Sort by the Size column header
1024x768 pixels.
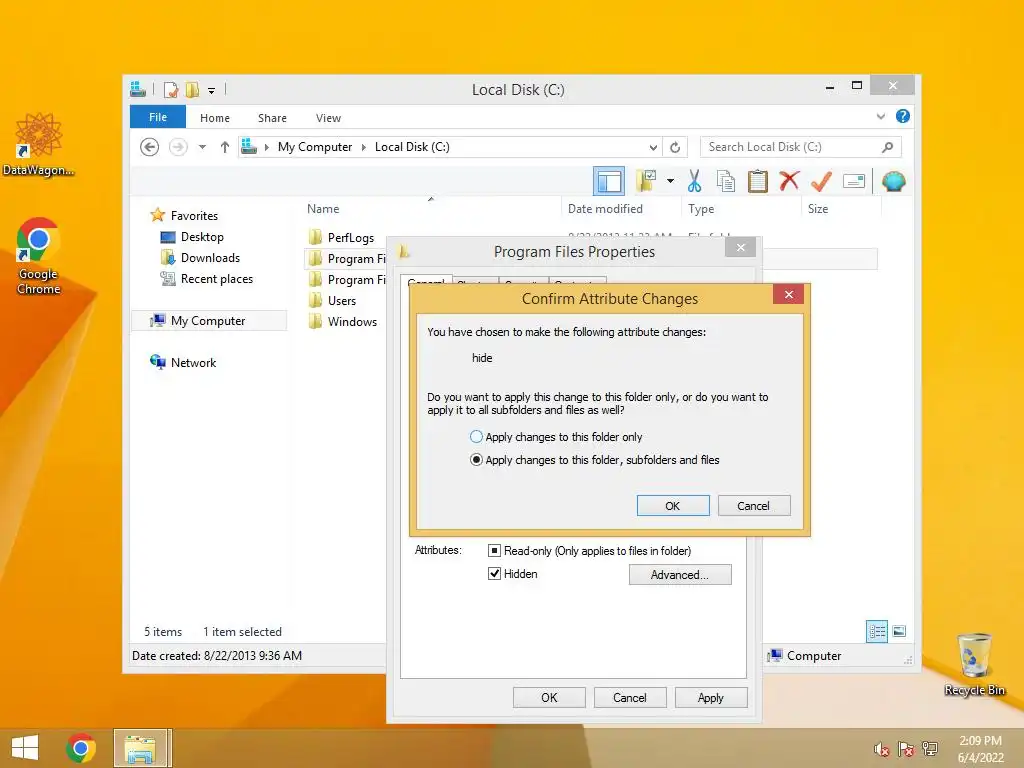pyautogui.click(x=818, y=209)
